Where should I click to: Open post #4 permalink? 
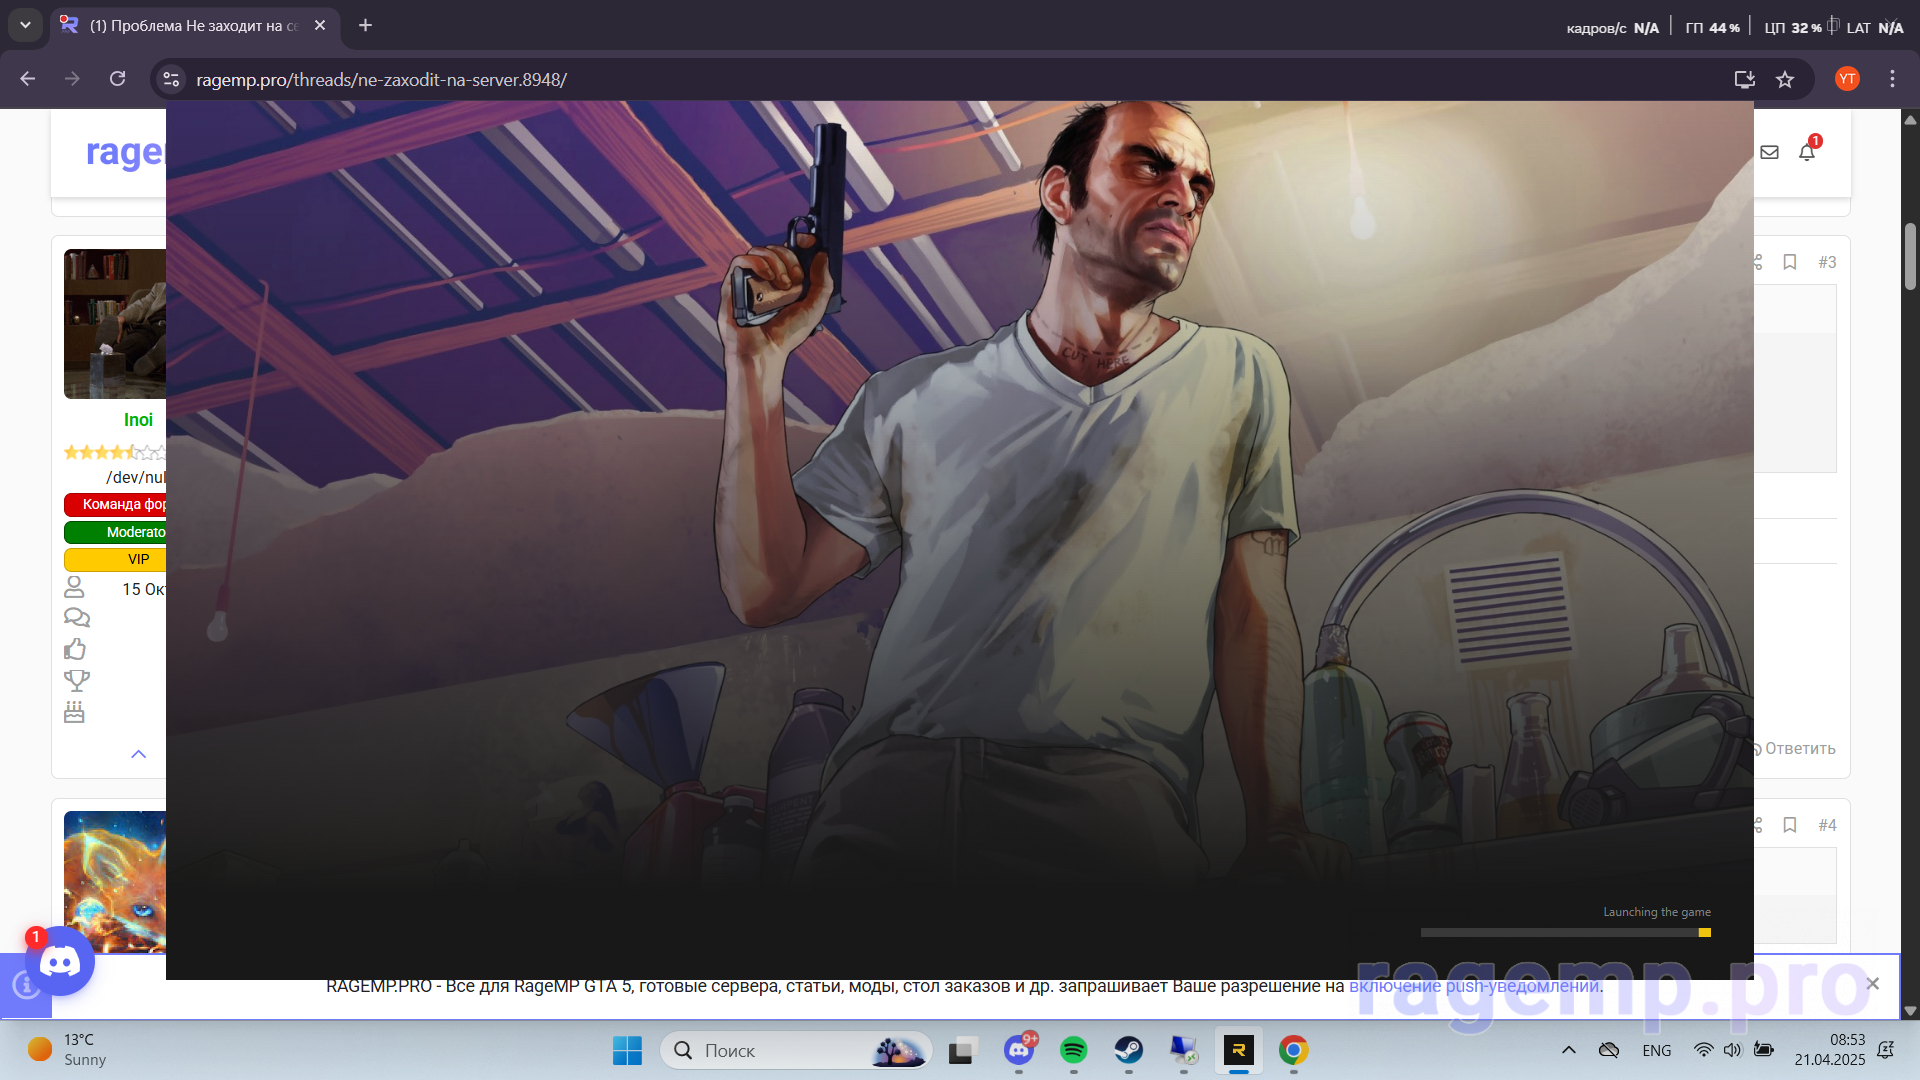[x=1827, y=825]
